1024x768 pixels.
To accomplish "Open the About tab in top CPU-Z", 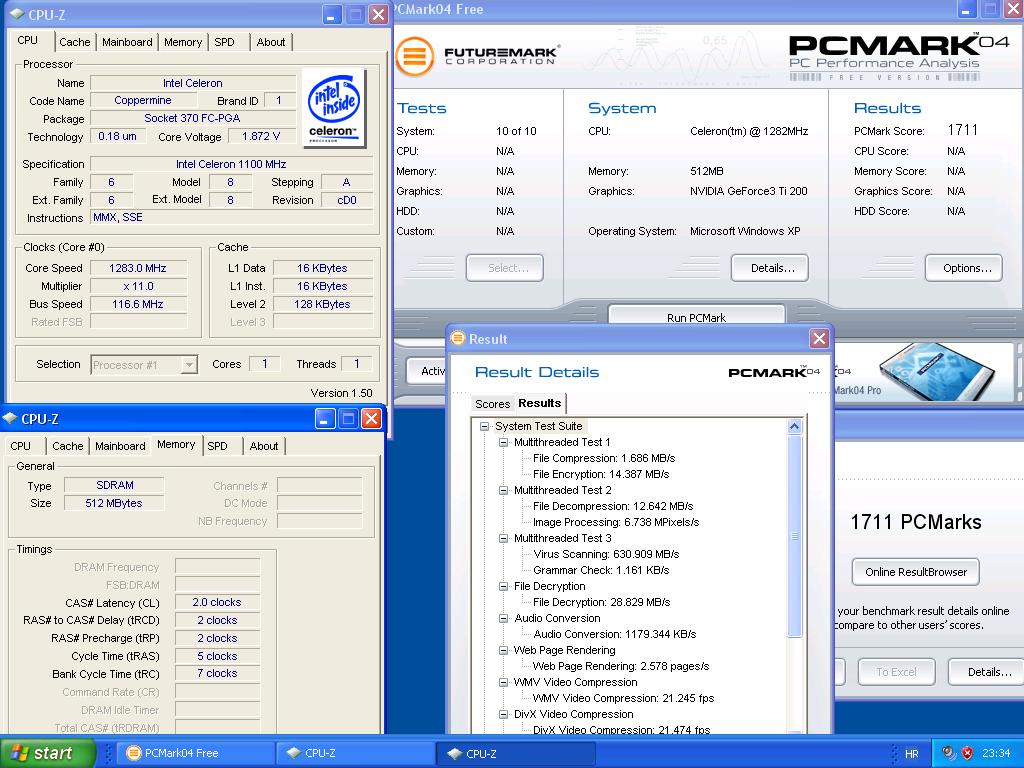I will [270, 42].
